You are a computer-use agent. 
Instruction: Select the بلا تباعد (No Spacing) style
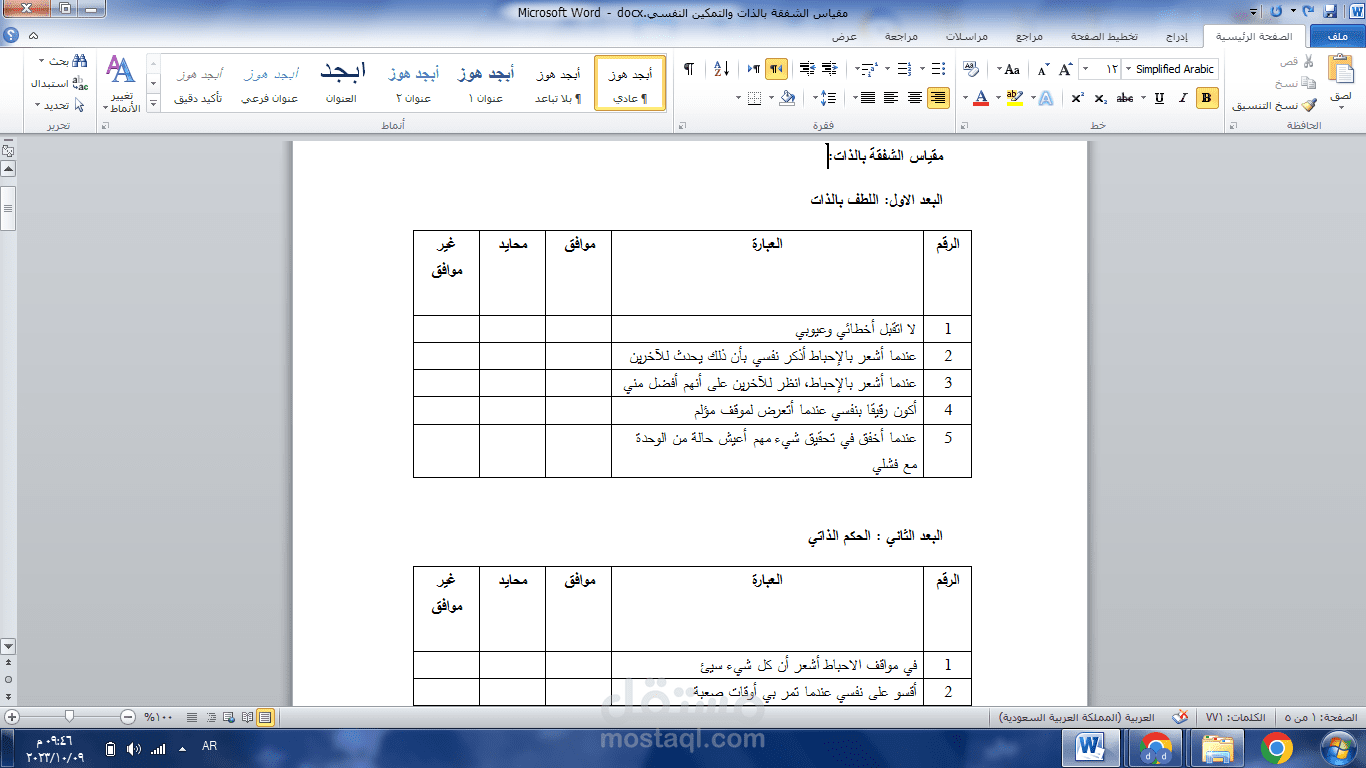pos(558,84)
